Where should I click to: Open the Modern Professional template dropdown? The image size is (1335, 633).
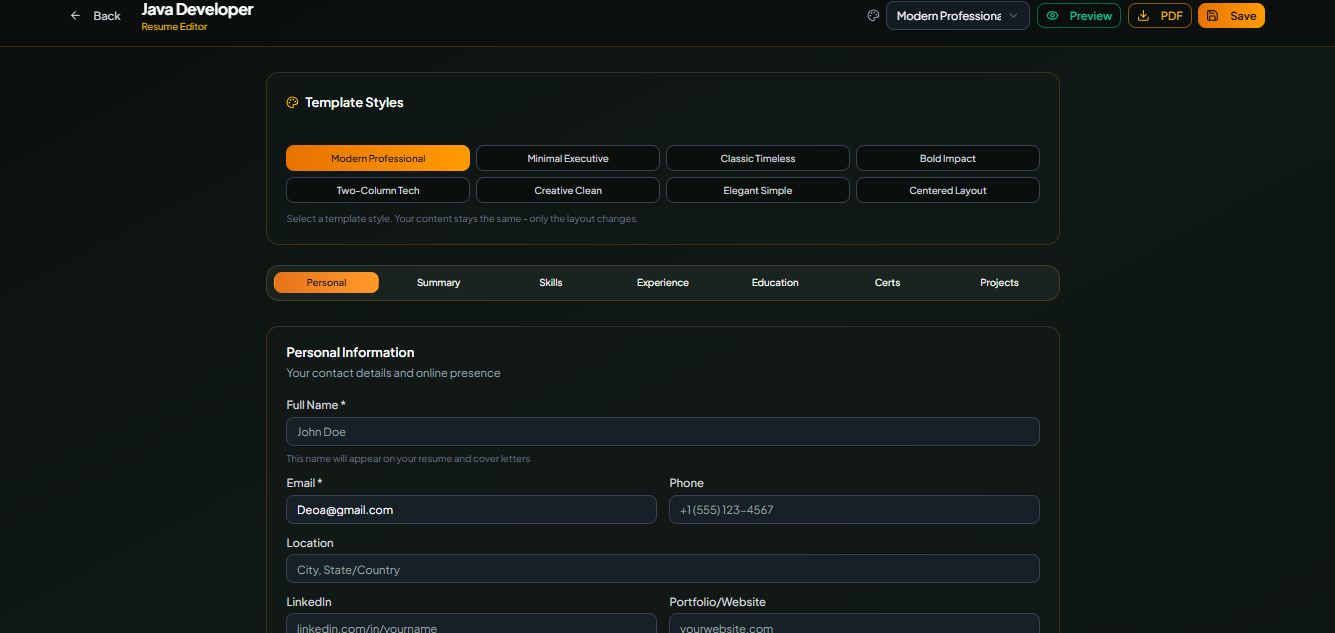click(957, 16)
